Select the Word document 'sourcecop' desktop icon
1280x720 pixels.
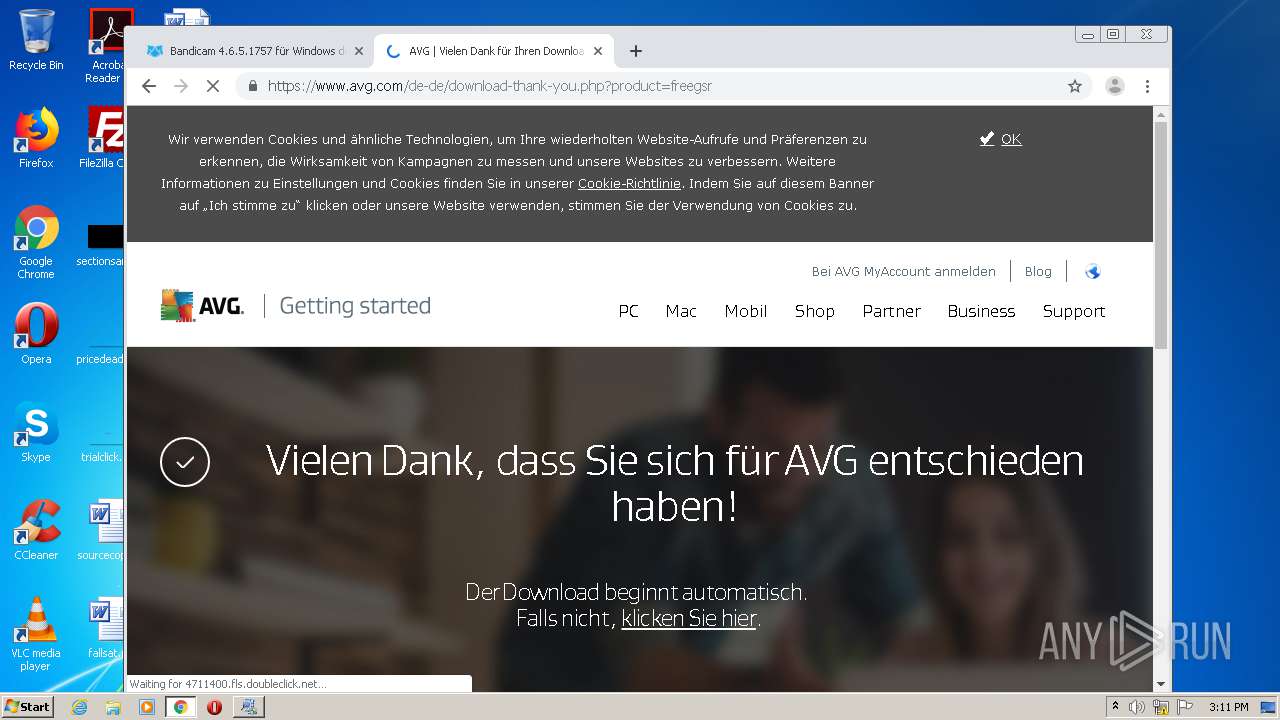click(x=103, y=530)
